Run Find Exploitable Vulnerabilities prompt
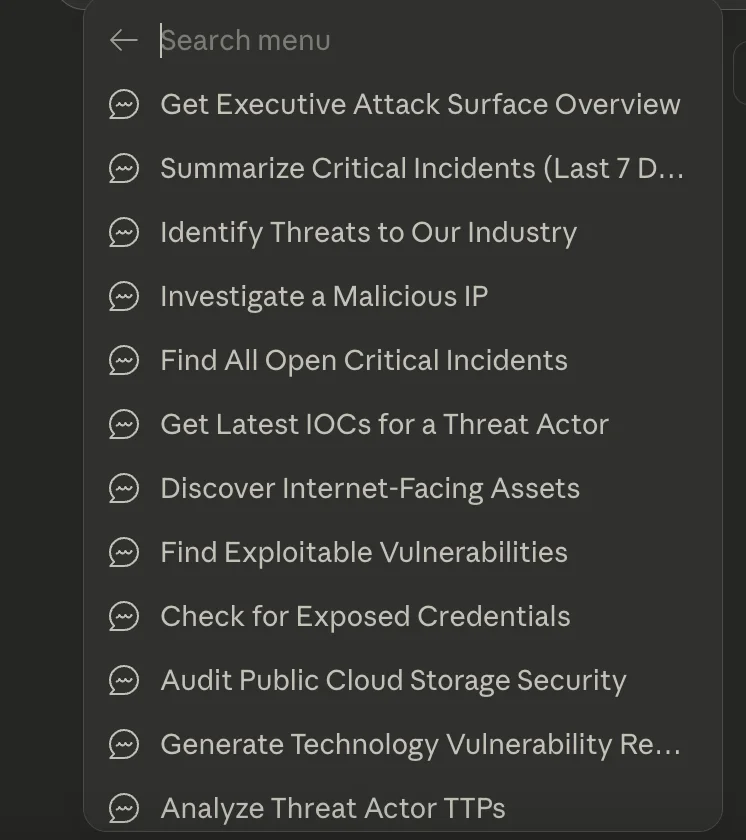Viewport: 746px width, 840px height. tap(363, 552)
